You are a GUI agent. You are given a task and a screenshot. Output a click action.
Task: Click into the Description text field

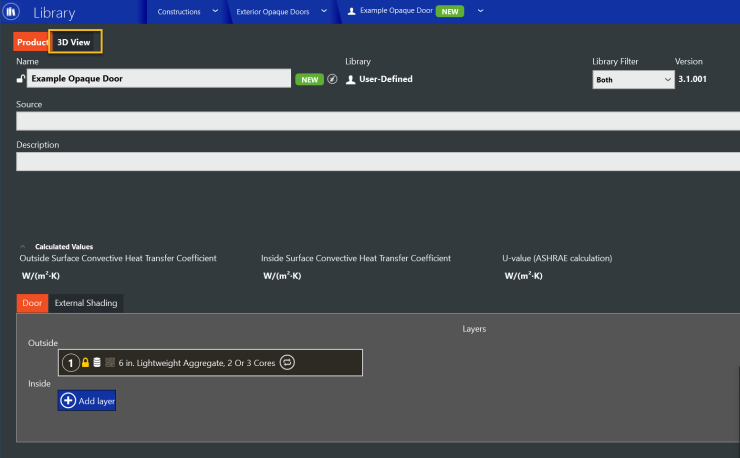tap(378, 161)
